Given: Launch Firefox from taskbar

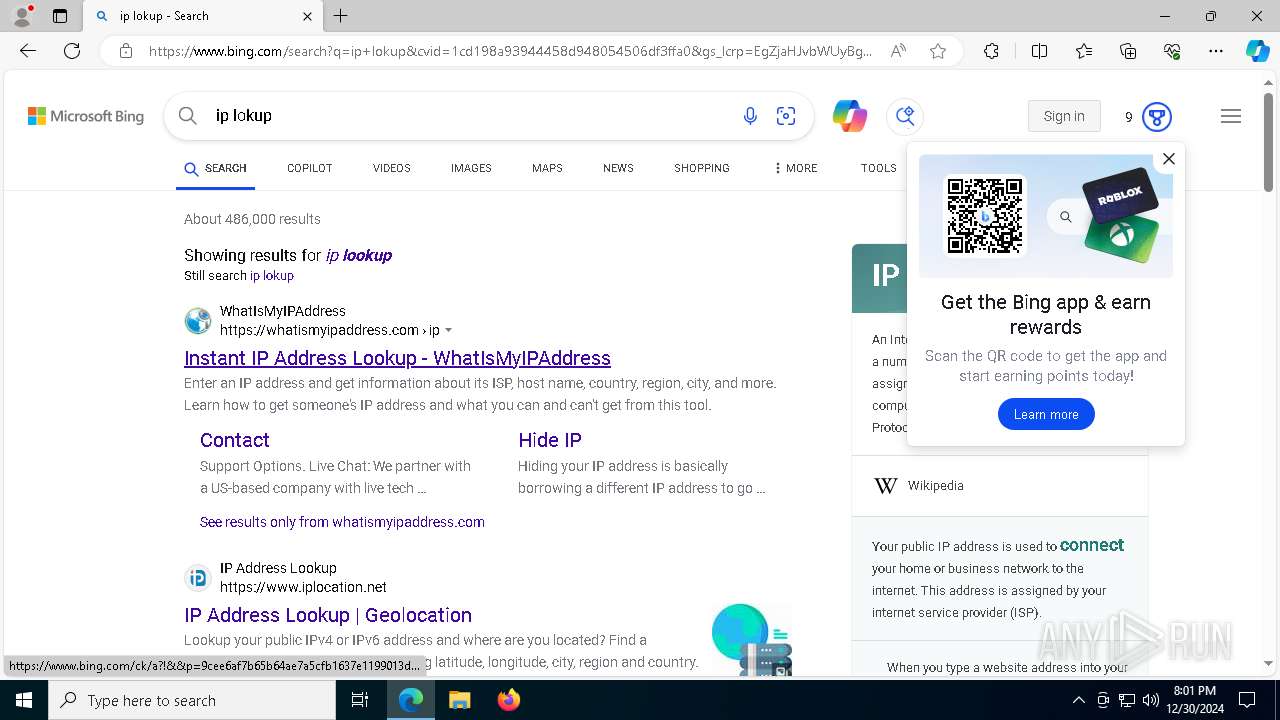Looking at the screenshot, I should point(509,700).
